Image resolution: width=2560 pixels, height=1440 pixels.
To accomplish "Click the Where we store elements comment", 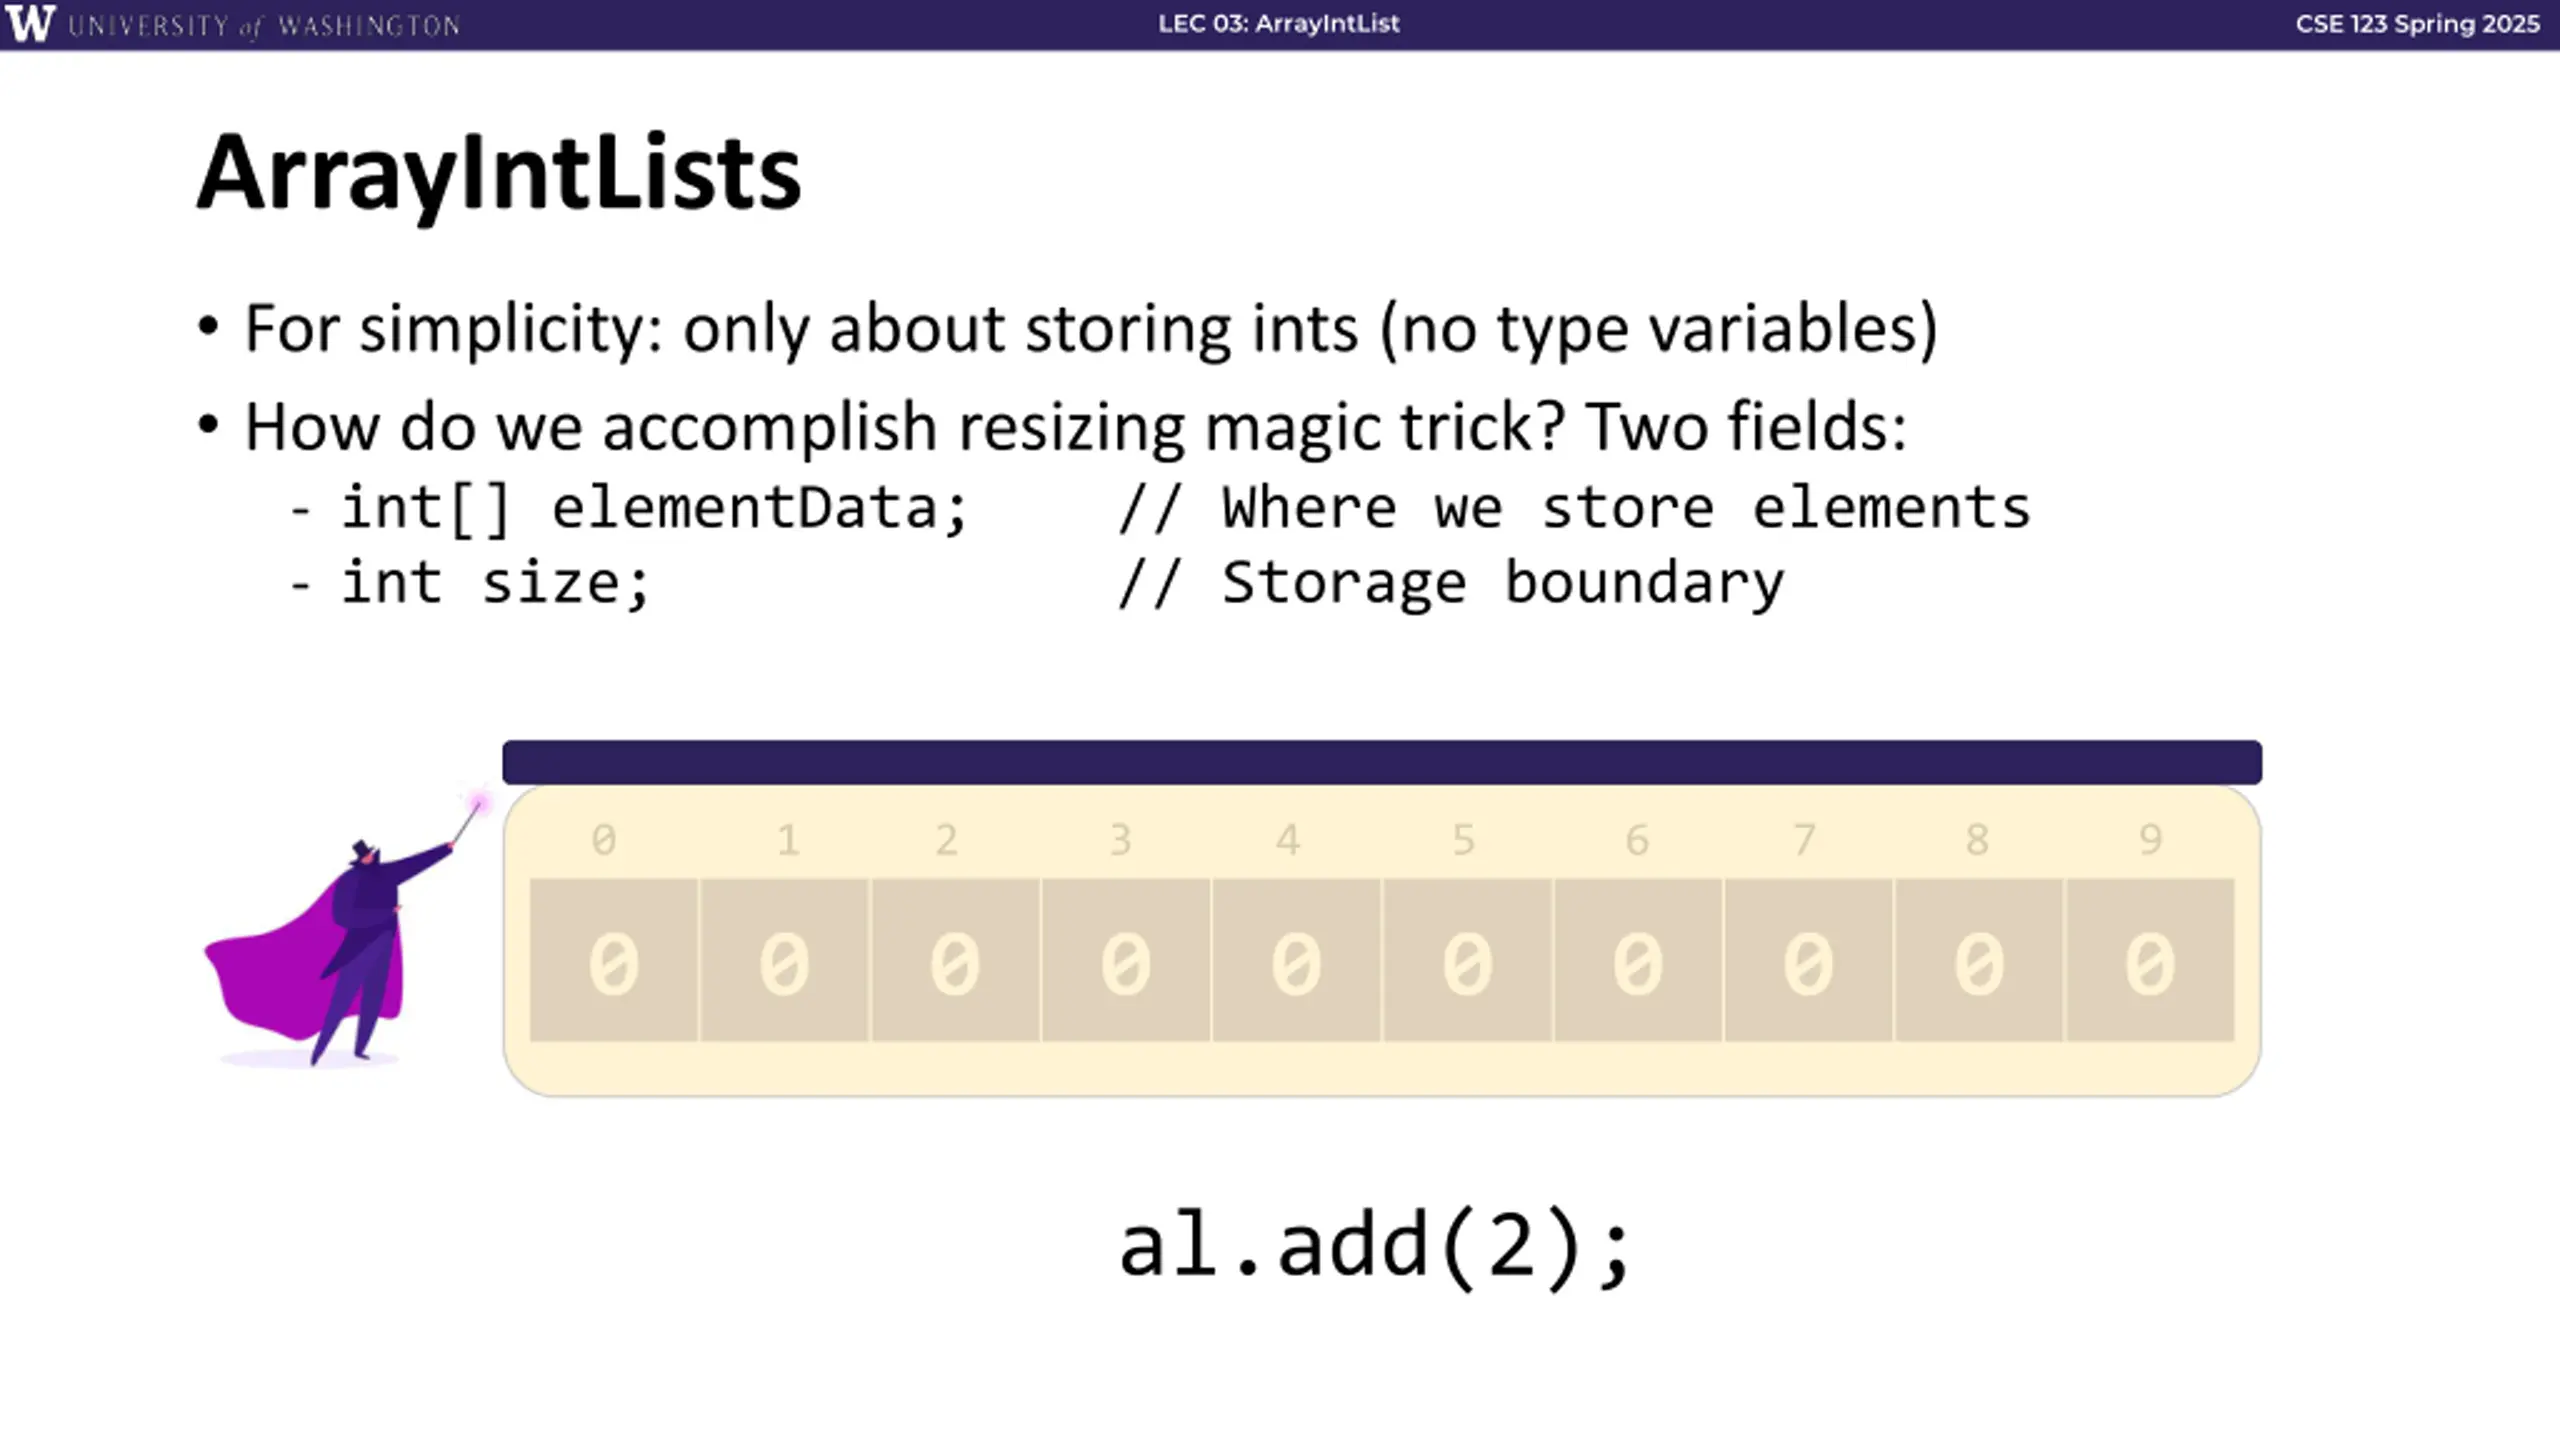I will click(1575, 507).
